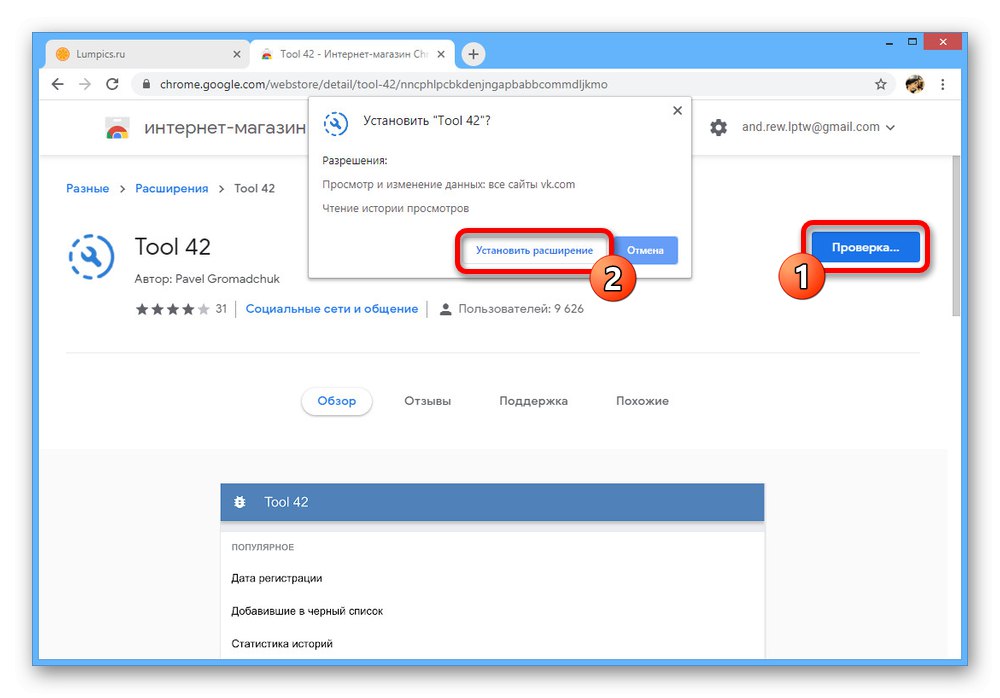1000x698 pixels.
Task: Open a new tab with the plus button
Action: click(x=473, y=54)
